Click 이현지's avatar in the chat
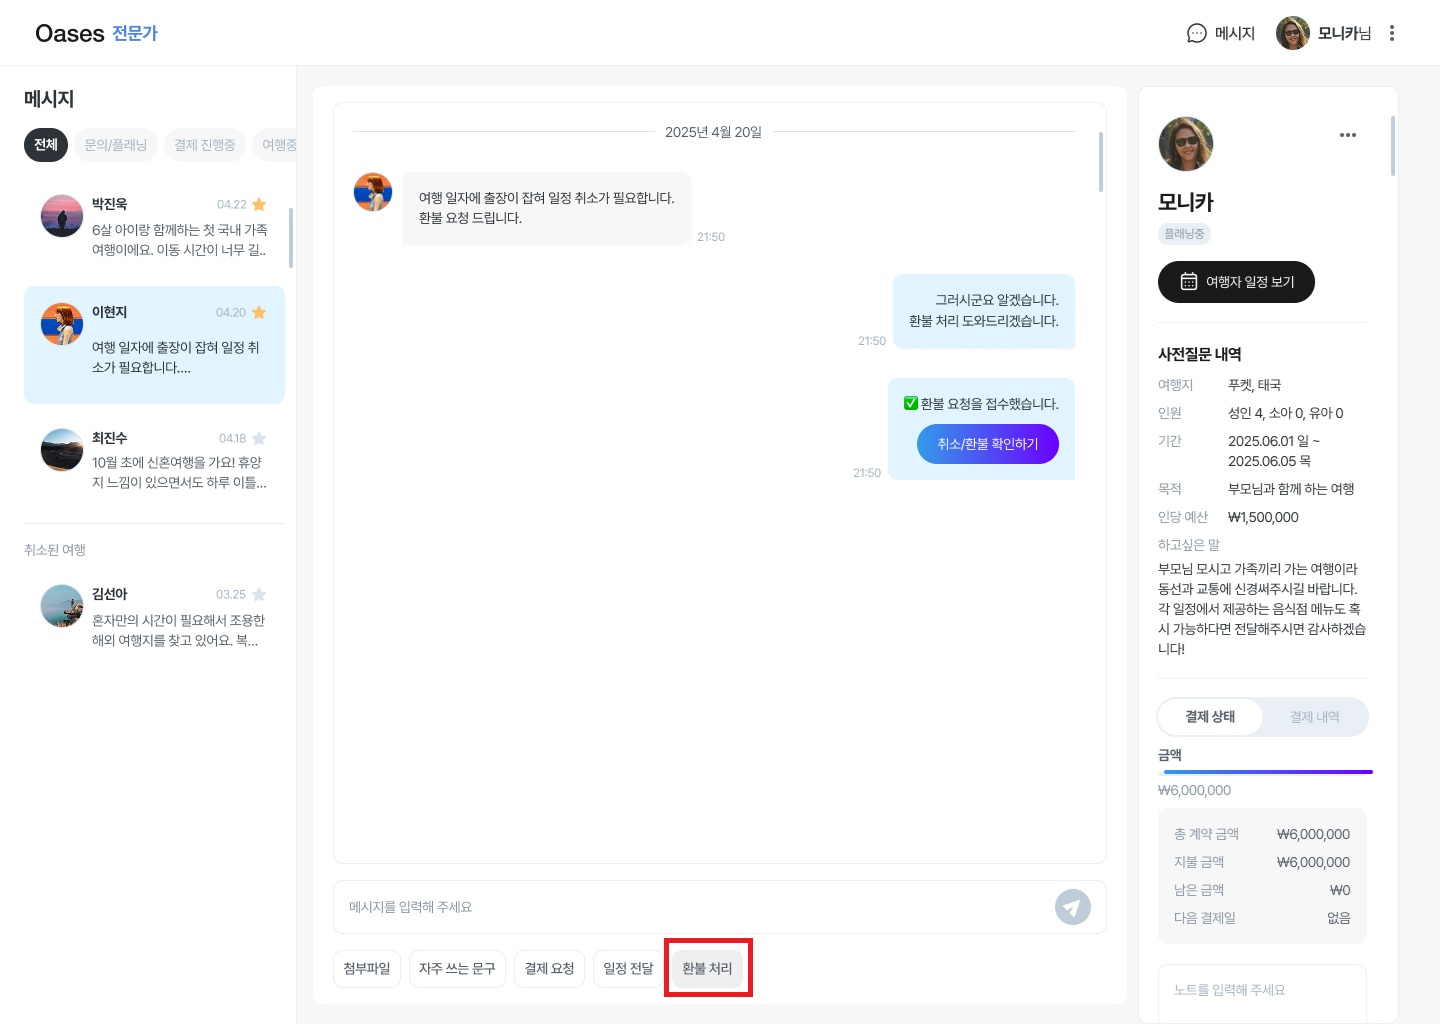 tap(373, 192)
